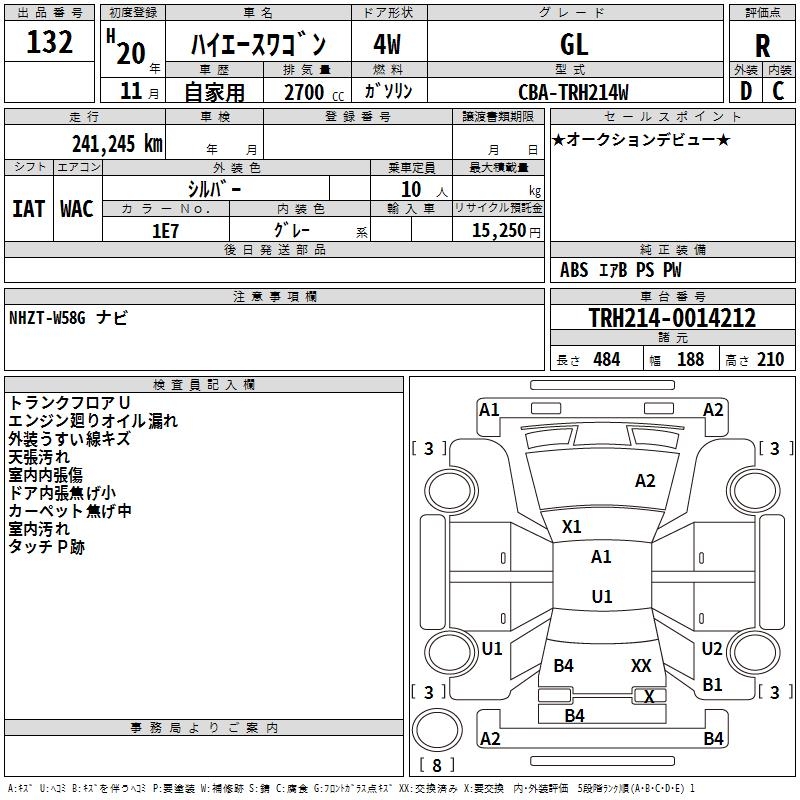The width and height of the screenshot is (800, 800).
Task: Select the A1 mark at front bumper corner
Action: (489, 409)
